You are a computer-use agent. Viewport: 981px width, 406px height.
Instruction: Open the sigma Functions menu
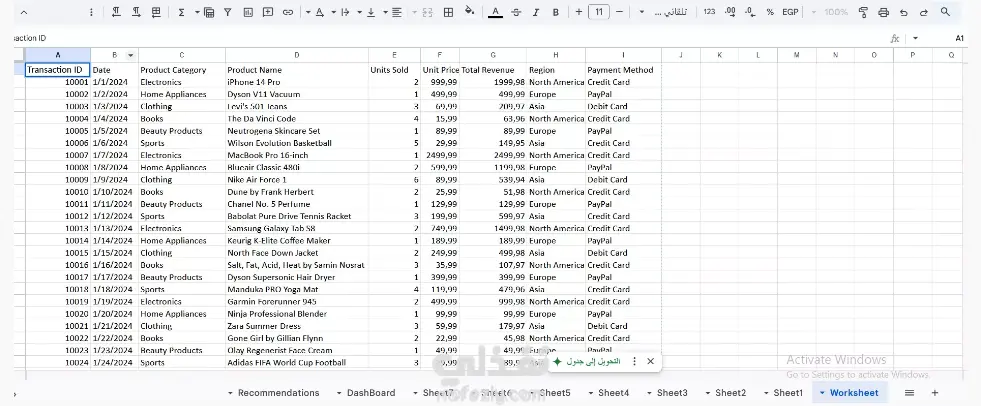click(x=181, y=12)
